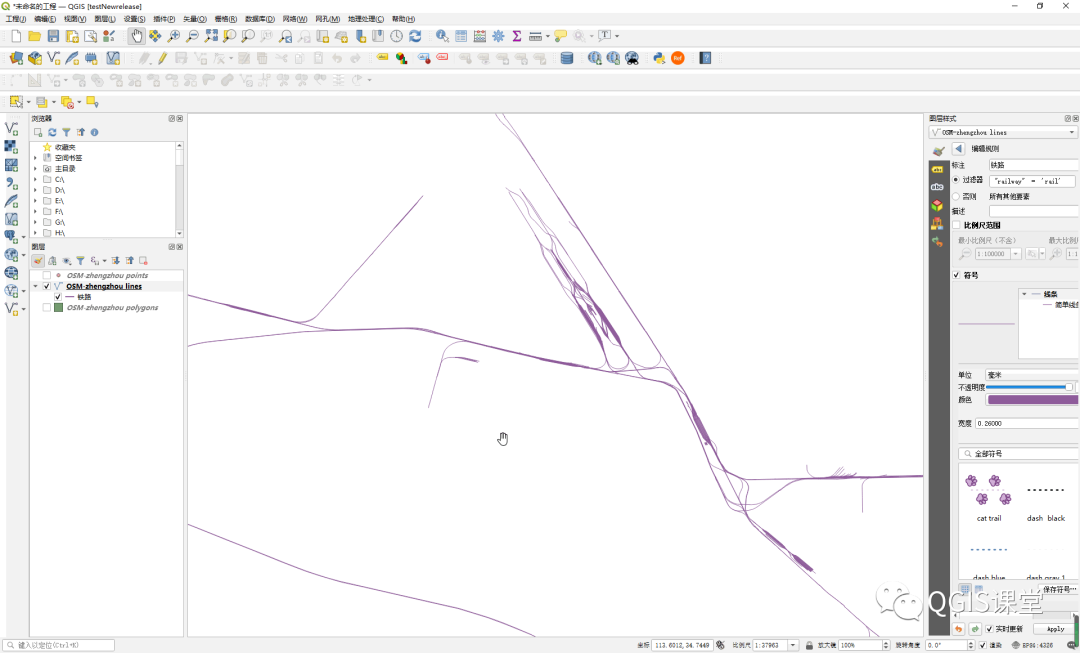
Task: Open the temporal controller clock icon
Action: pyautogui.click(x=397, y=36)
